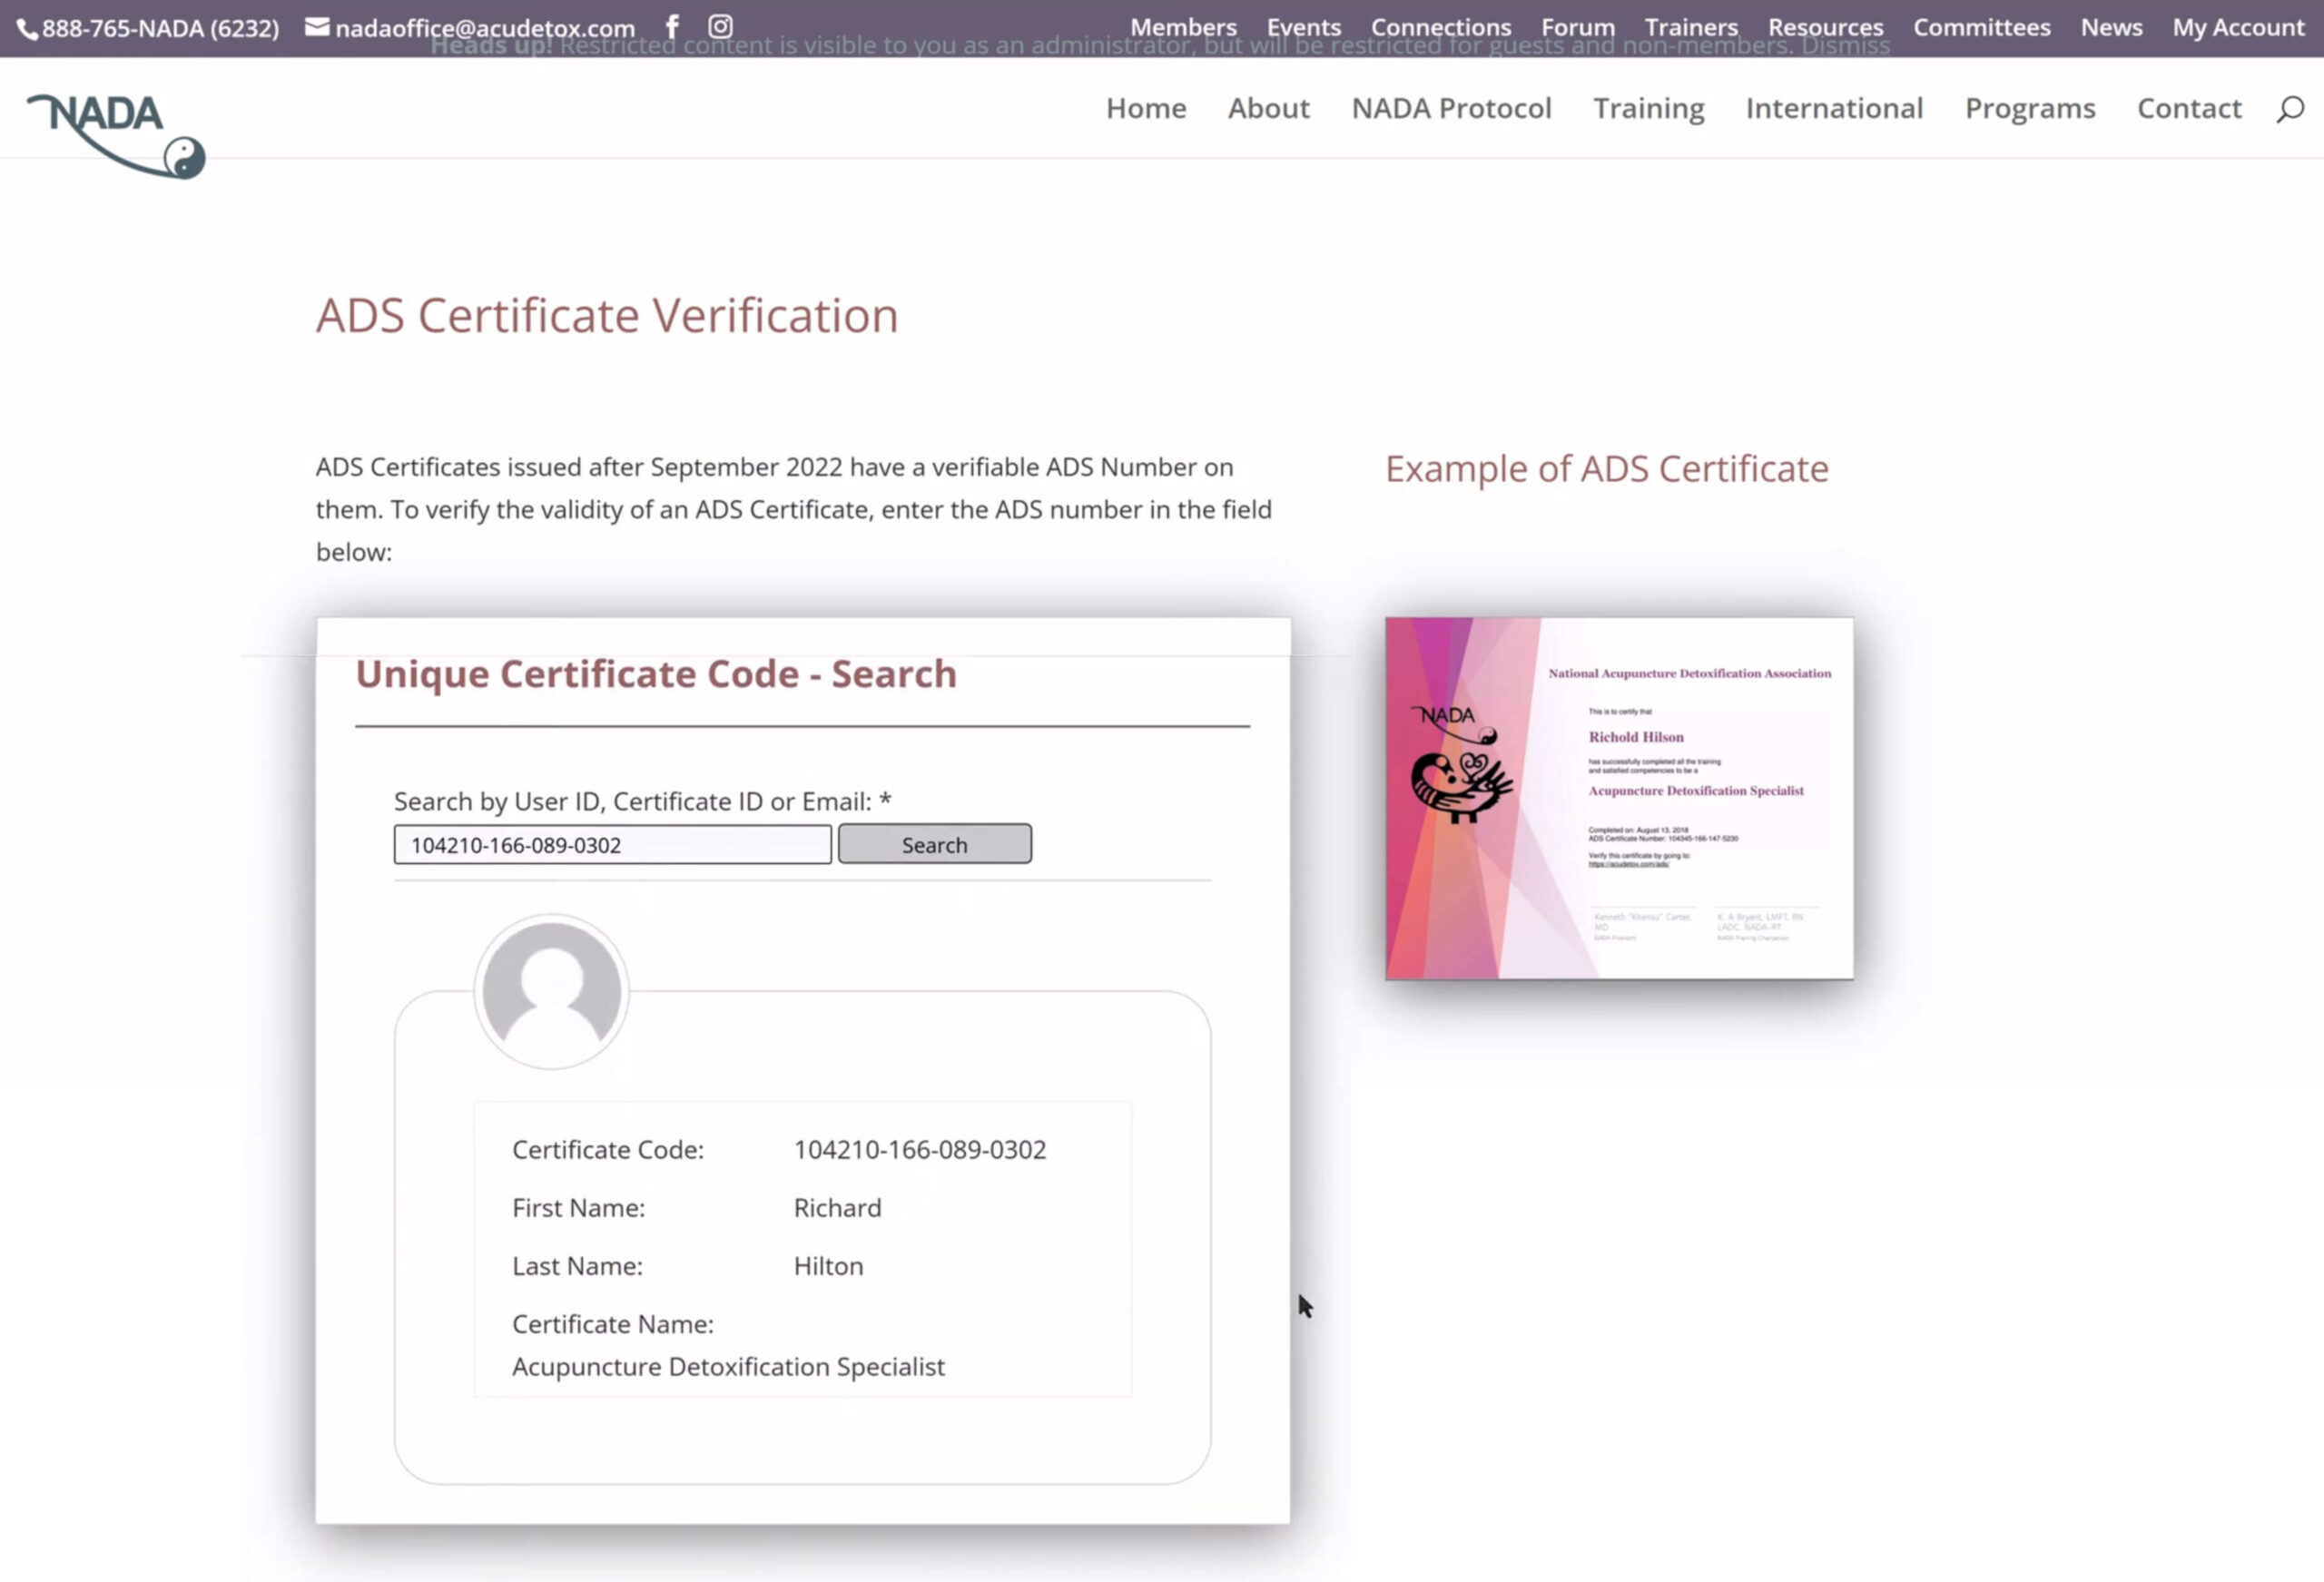Click the Search by User ID label
2324x1582 pixels.
click(642, 802)
